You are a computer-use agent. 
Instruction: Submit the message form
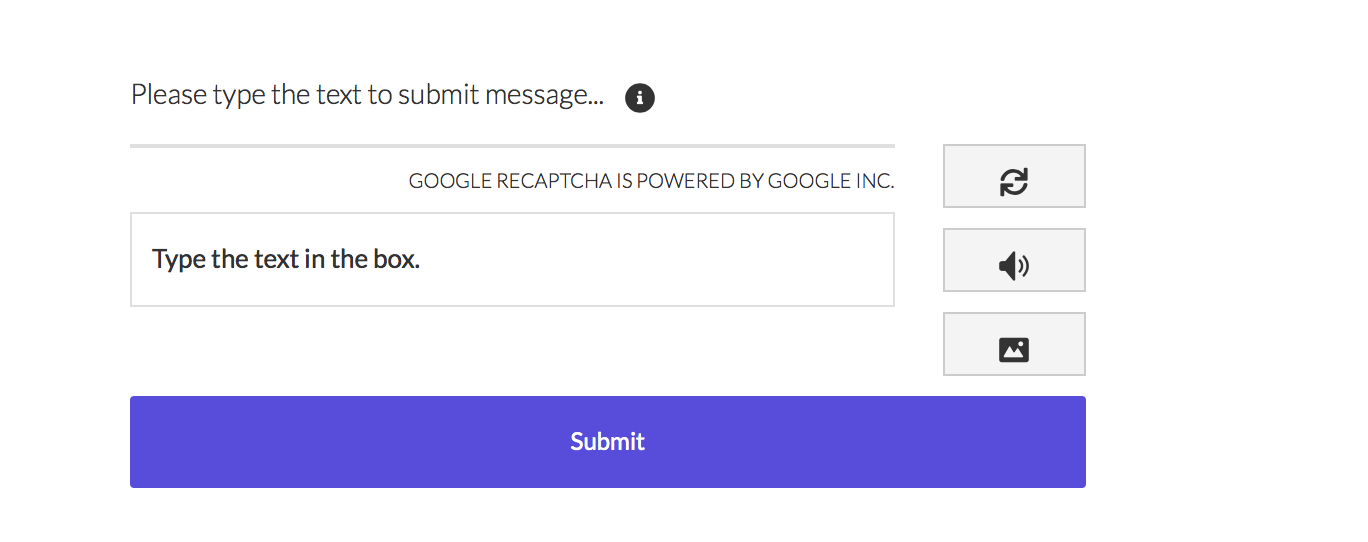point(607,442)
